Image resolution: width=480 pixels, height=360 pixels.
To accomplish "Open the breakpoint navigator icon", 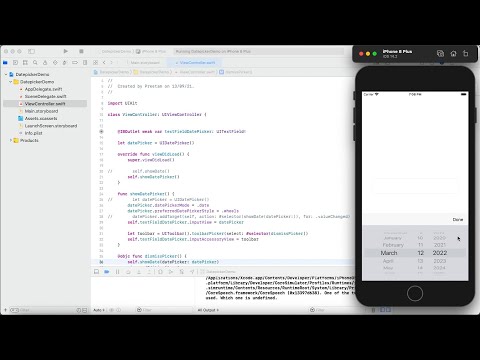I will (x=75, y=63).
